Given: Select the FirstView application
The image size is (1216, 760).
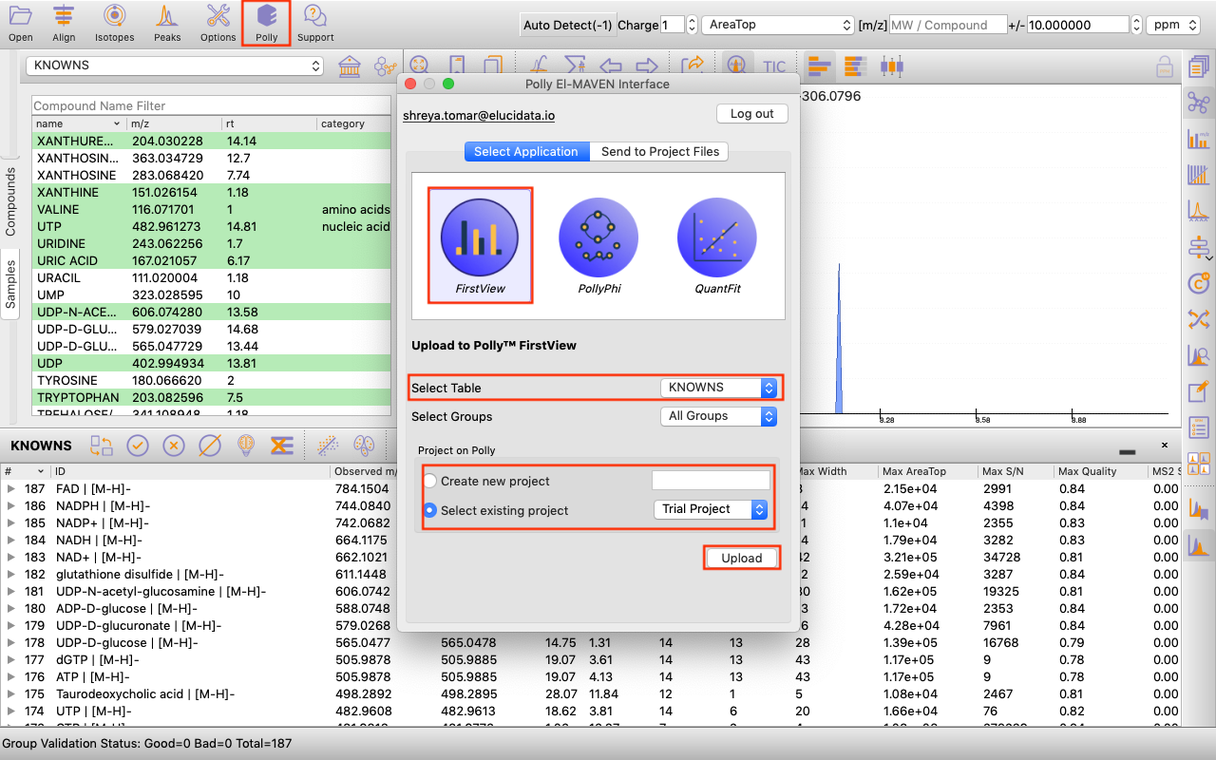Looking at the screenshot, I should pos(480,246).
